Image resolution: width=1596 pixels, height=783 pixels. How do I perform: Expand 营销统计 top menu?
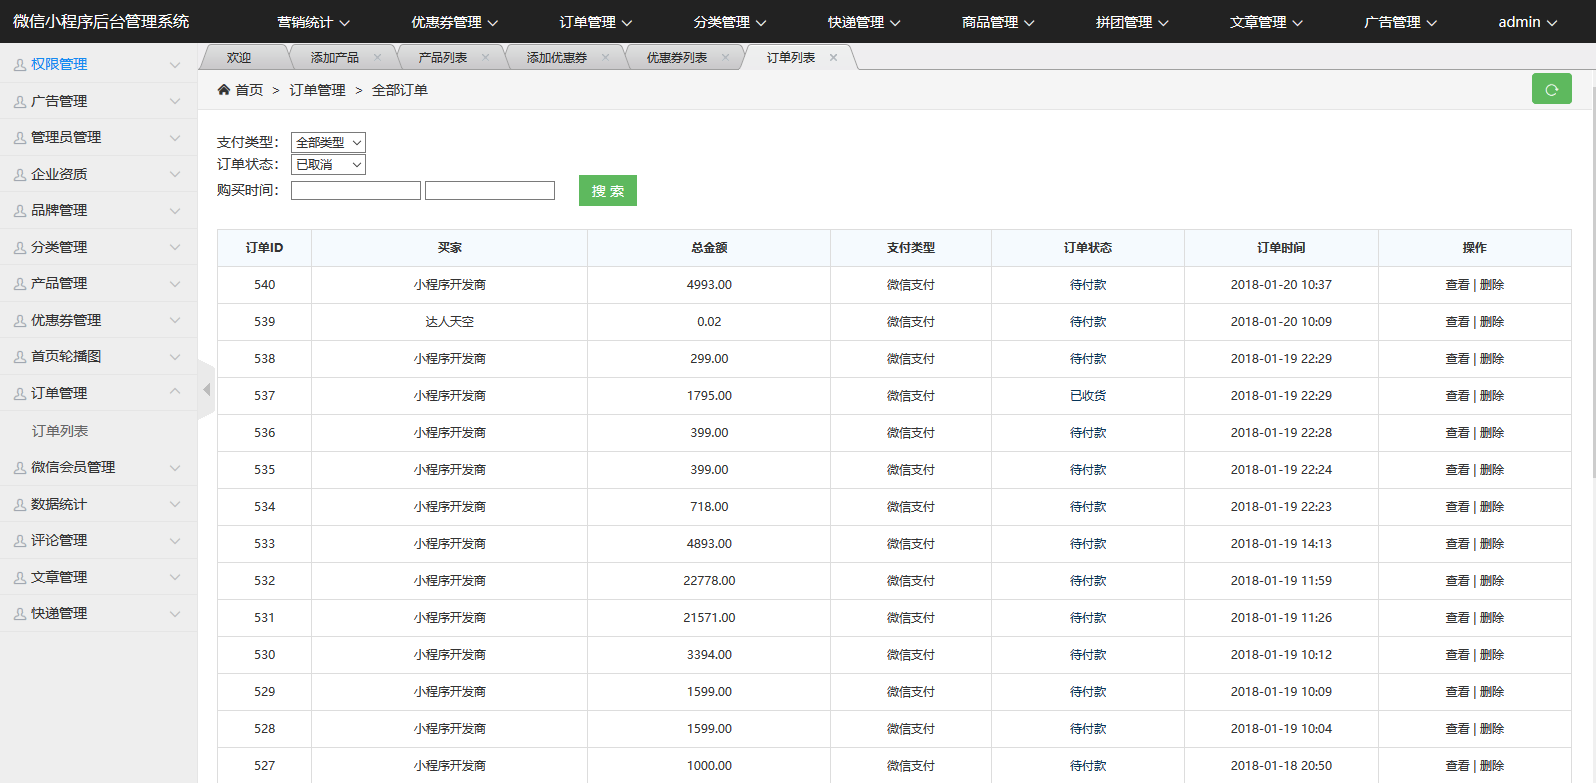[313, 22]
